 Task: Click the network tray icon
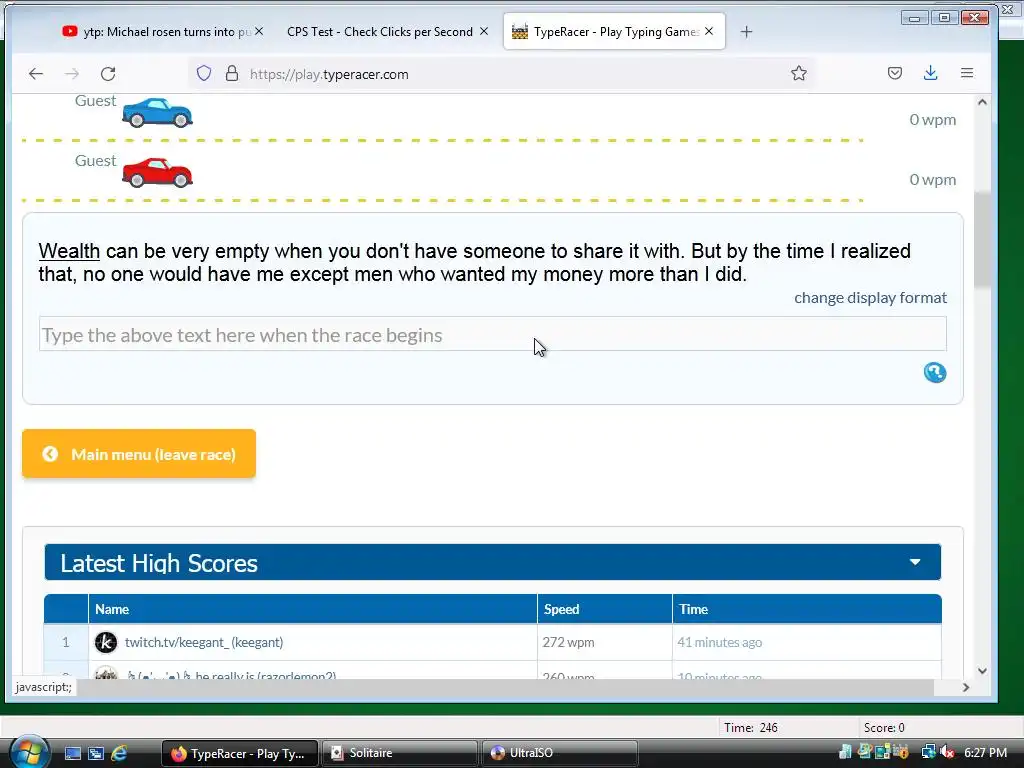pyautogui.click(x=928, y=753)
